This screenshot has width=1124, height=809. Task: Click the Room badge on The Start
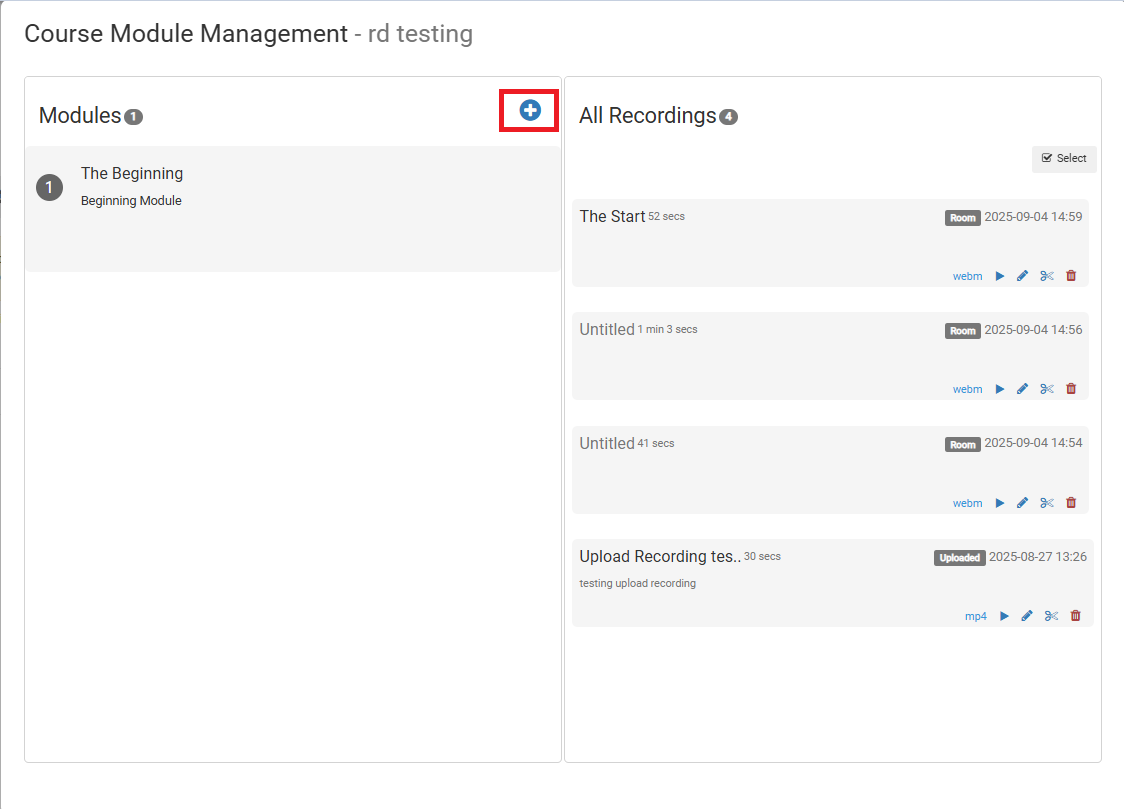point(962,218)
